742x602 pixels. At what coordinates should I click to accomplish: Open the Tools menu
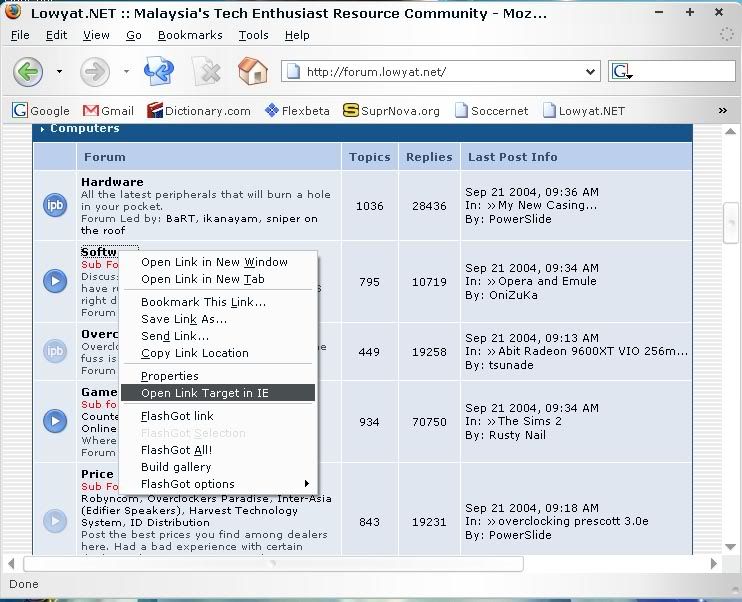(x=253, y=35)
